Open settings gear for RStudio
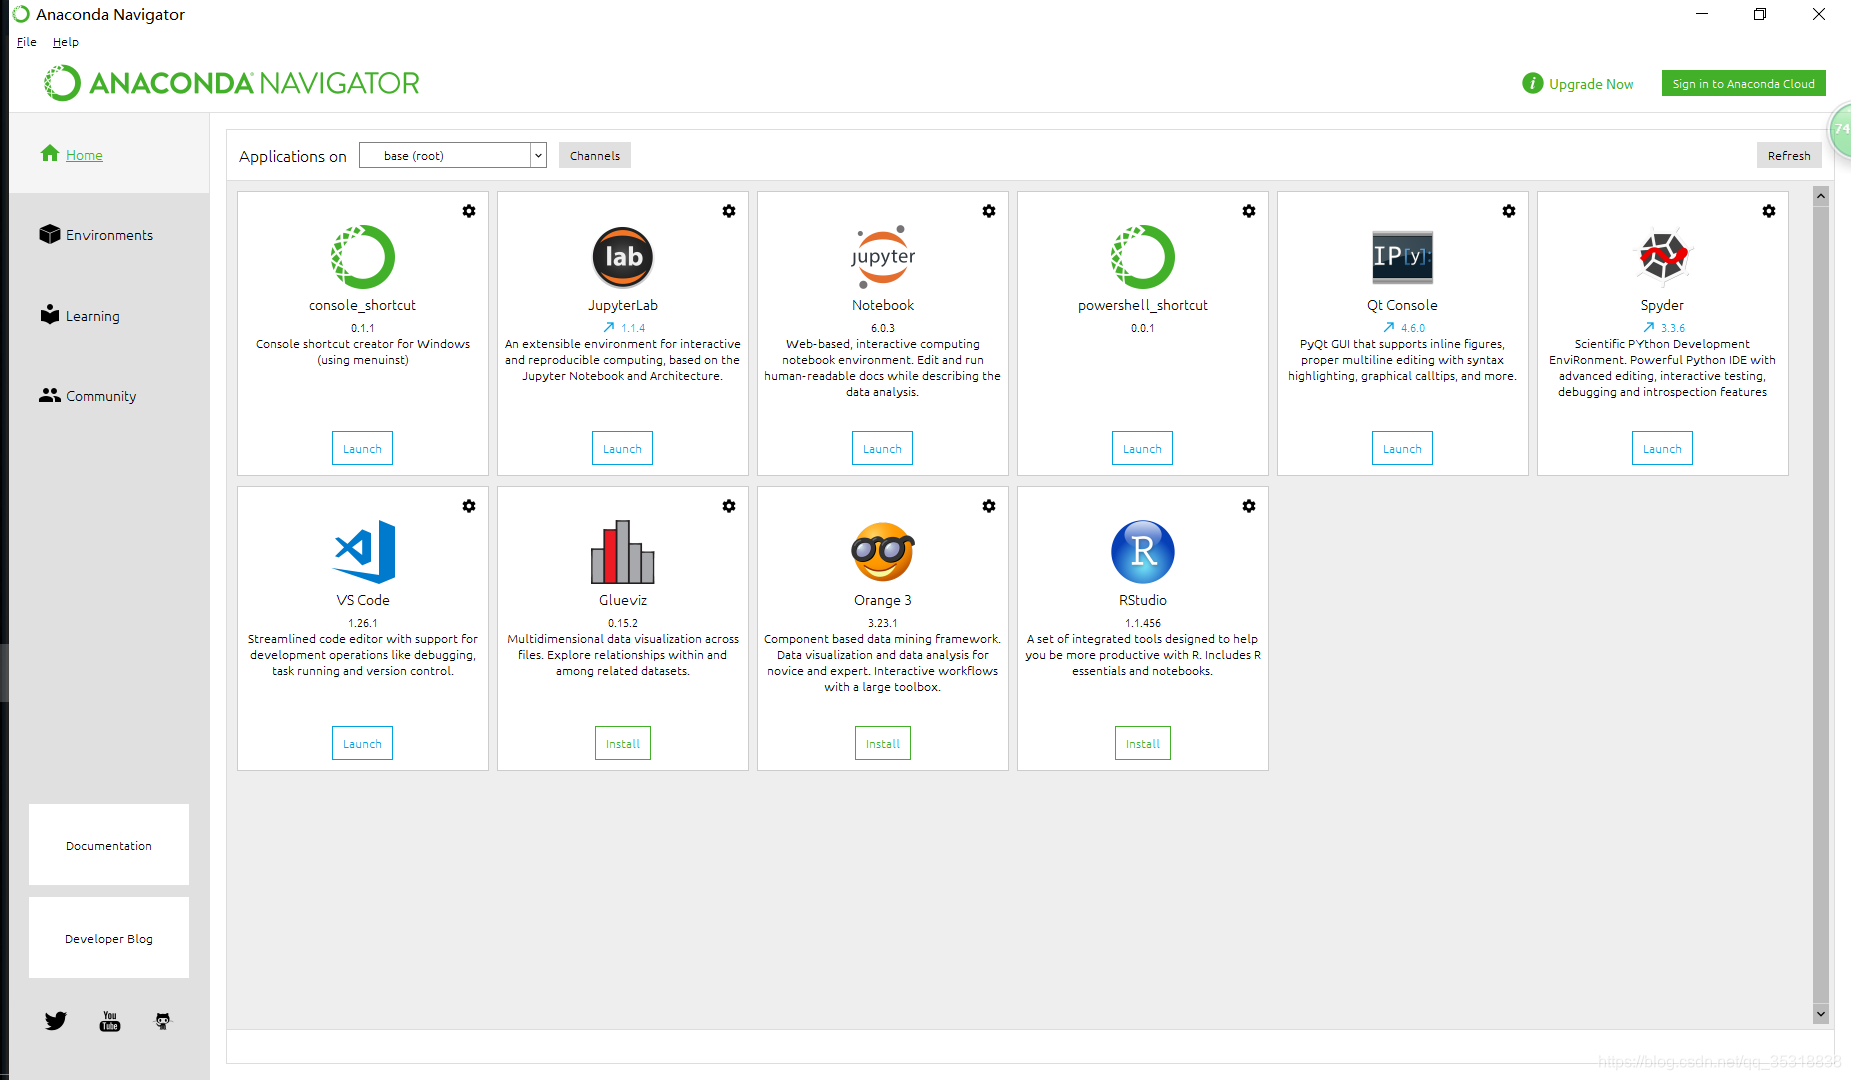The height and width of the screenshot is (1080, 1851). coord(1249,506)
